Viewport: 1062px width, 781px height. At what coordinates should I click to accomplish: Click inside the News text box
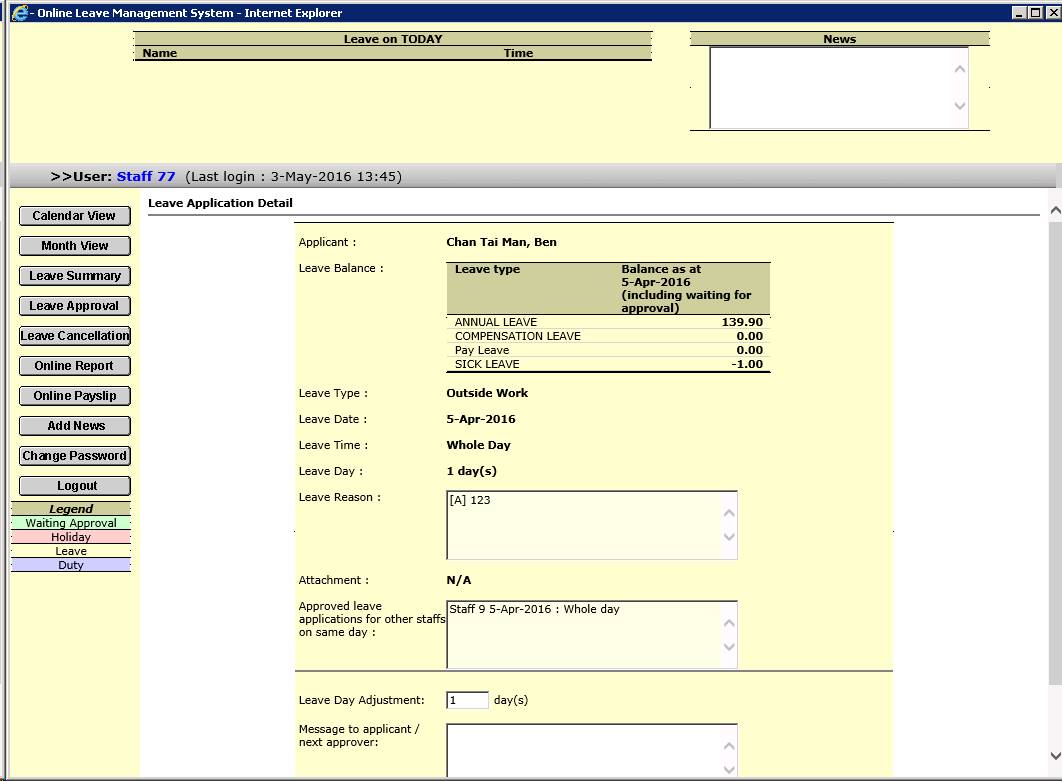pyautogui.click(x=838, y=88)
